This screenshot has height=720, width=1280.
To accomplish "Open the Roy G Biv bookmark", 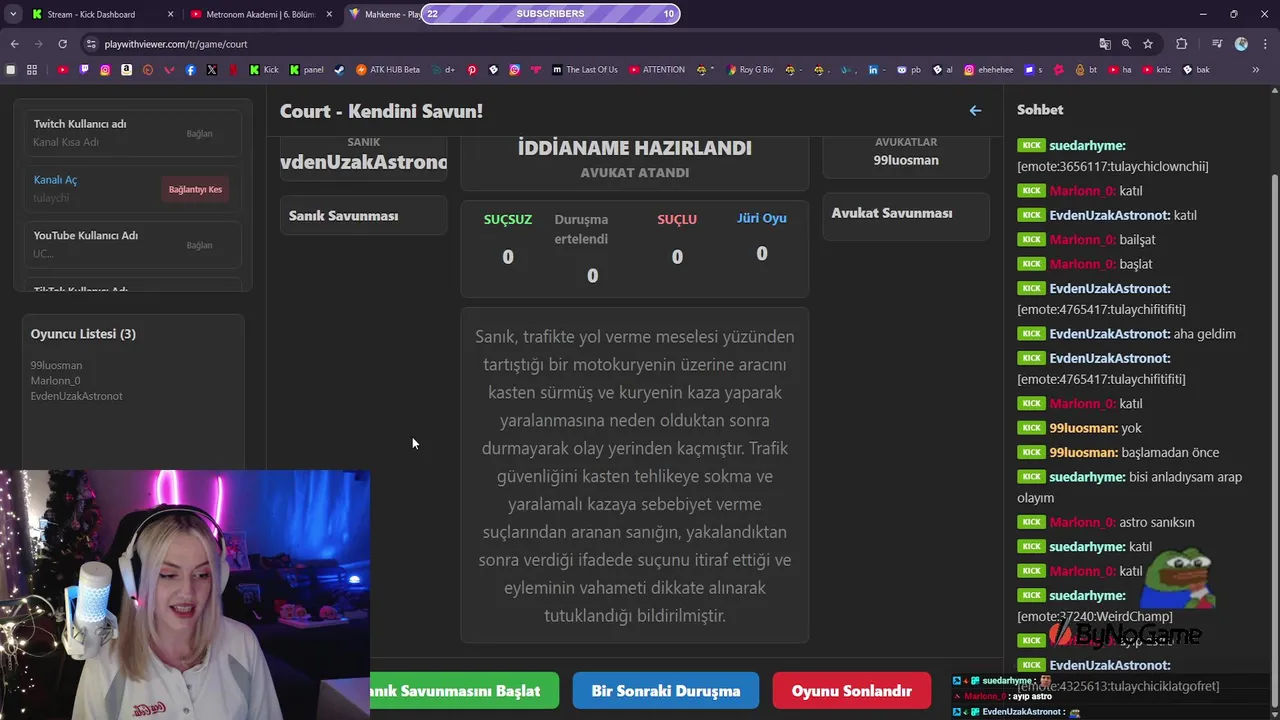I will [750, 70].
